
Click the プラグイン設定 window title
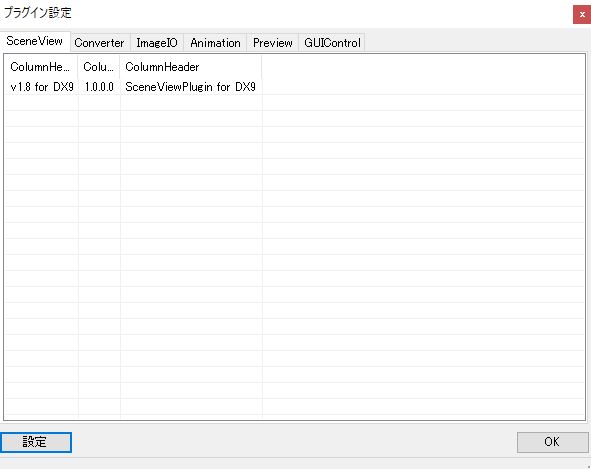[38, 13]
